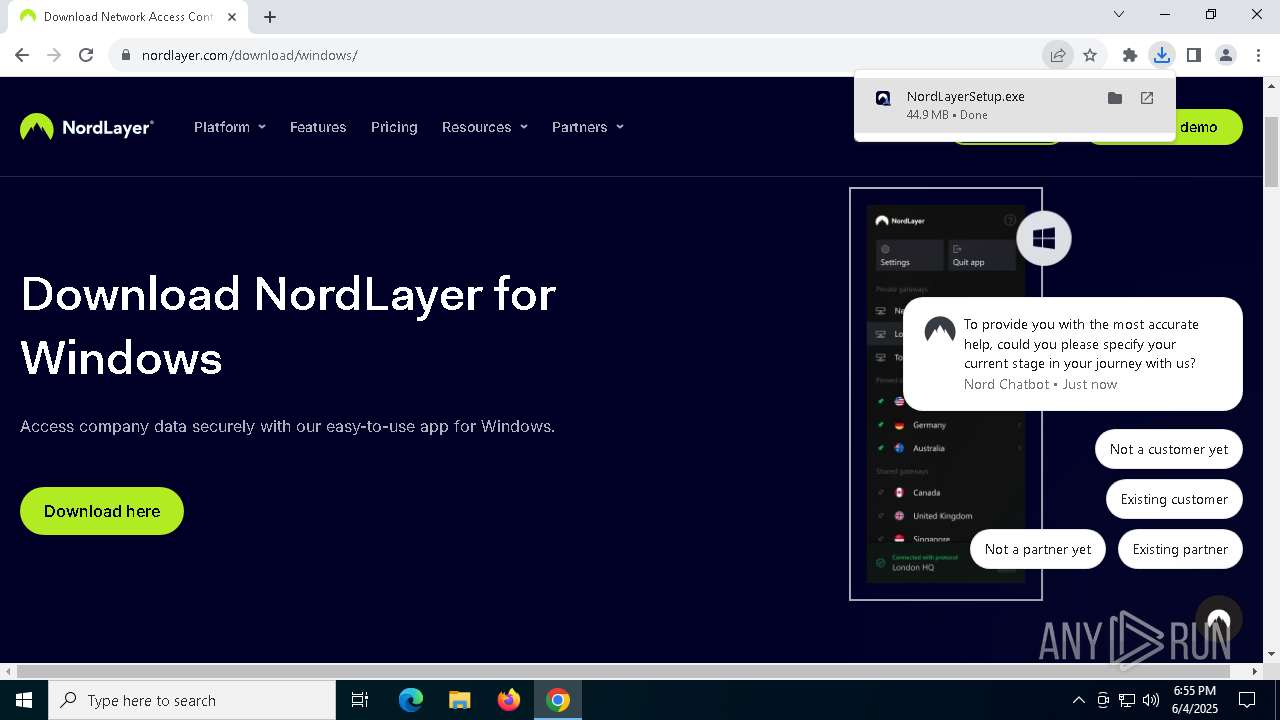This screenshot has width=1280, height=720.
Task: Choose Not a partner yet
Action: pos(1038,549)
